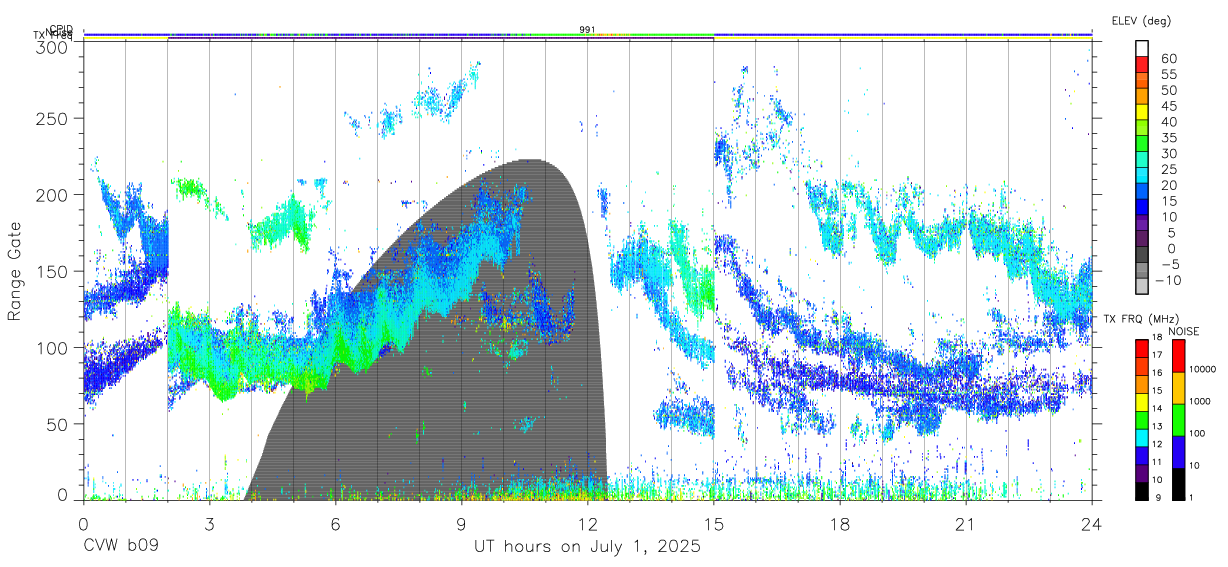Image resolution: width=1228 pixels, height=567 pixels.
Task: Click the '50' range gate tick label
Action: [57, 423]
